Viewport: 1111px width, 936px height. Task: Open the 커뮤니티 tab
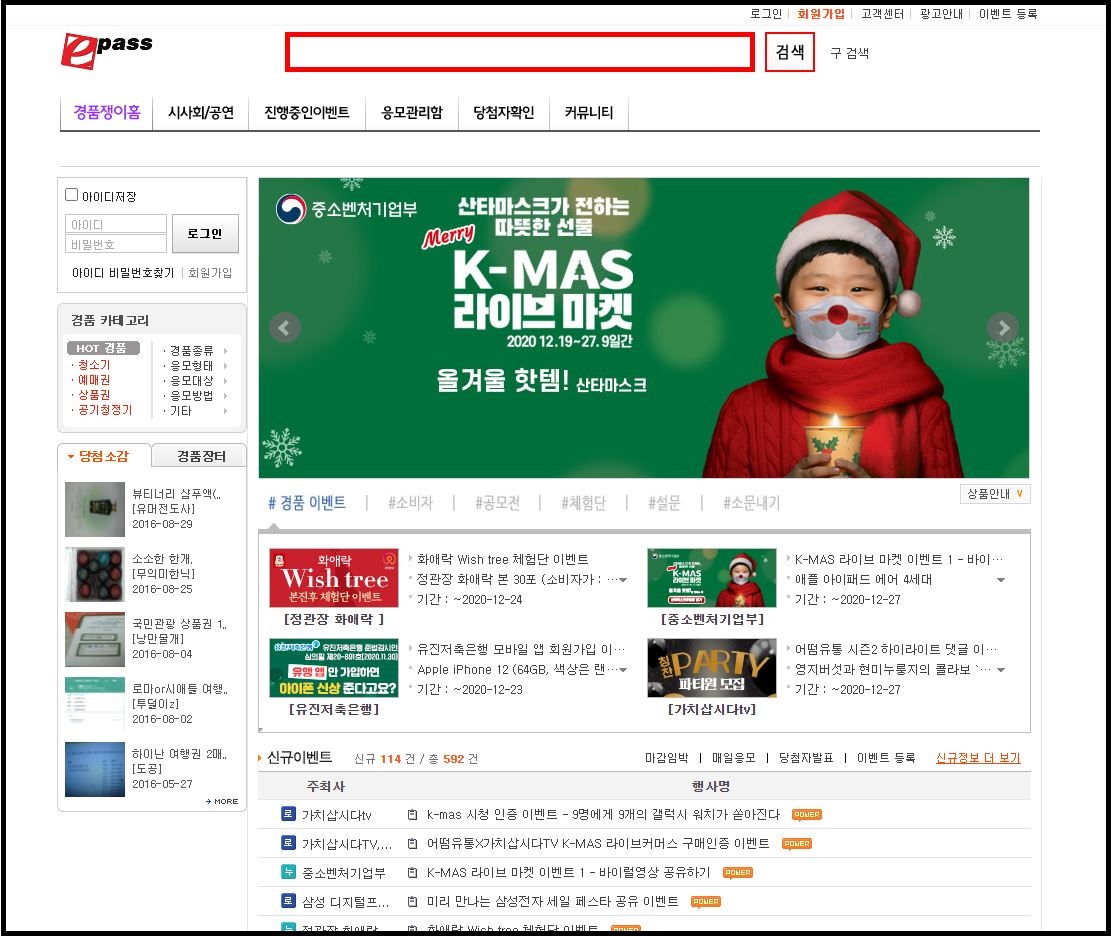589,113
